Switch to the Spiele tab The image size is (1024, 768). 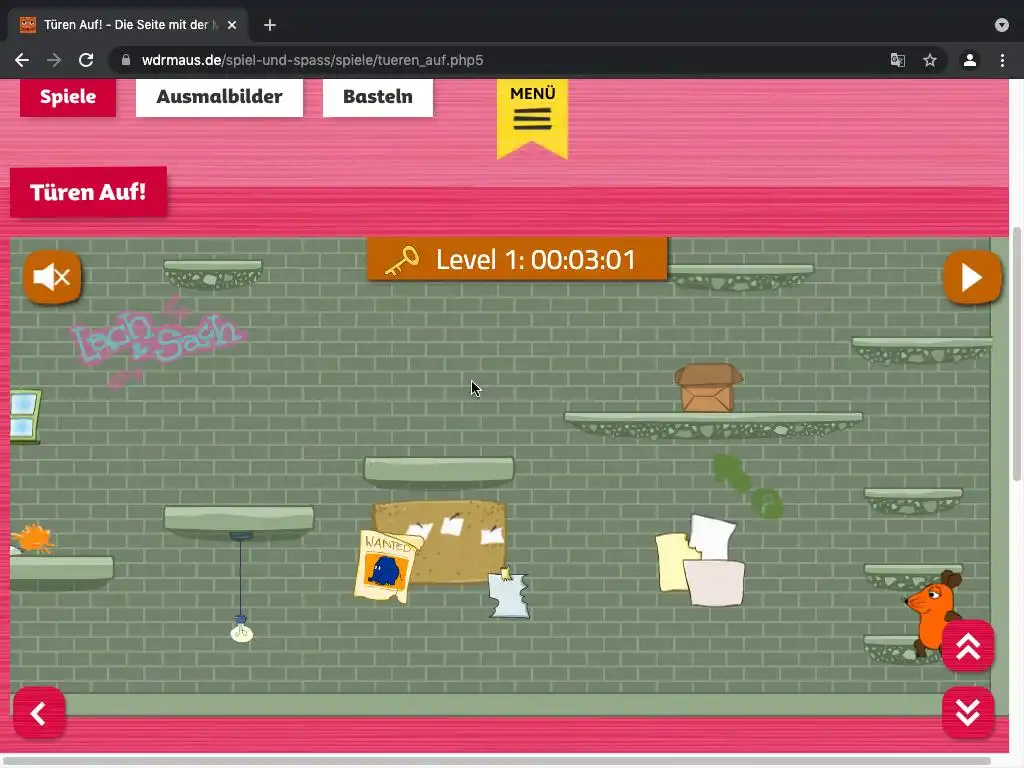[68, 97]
